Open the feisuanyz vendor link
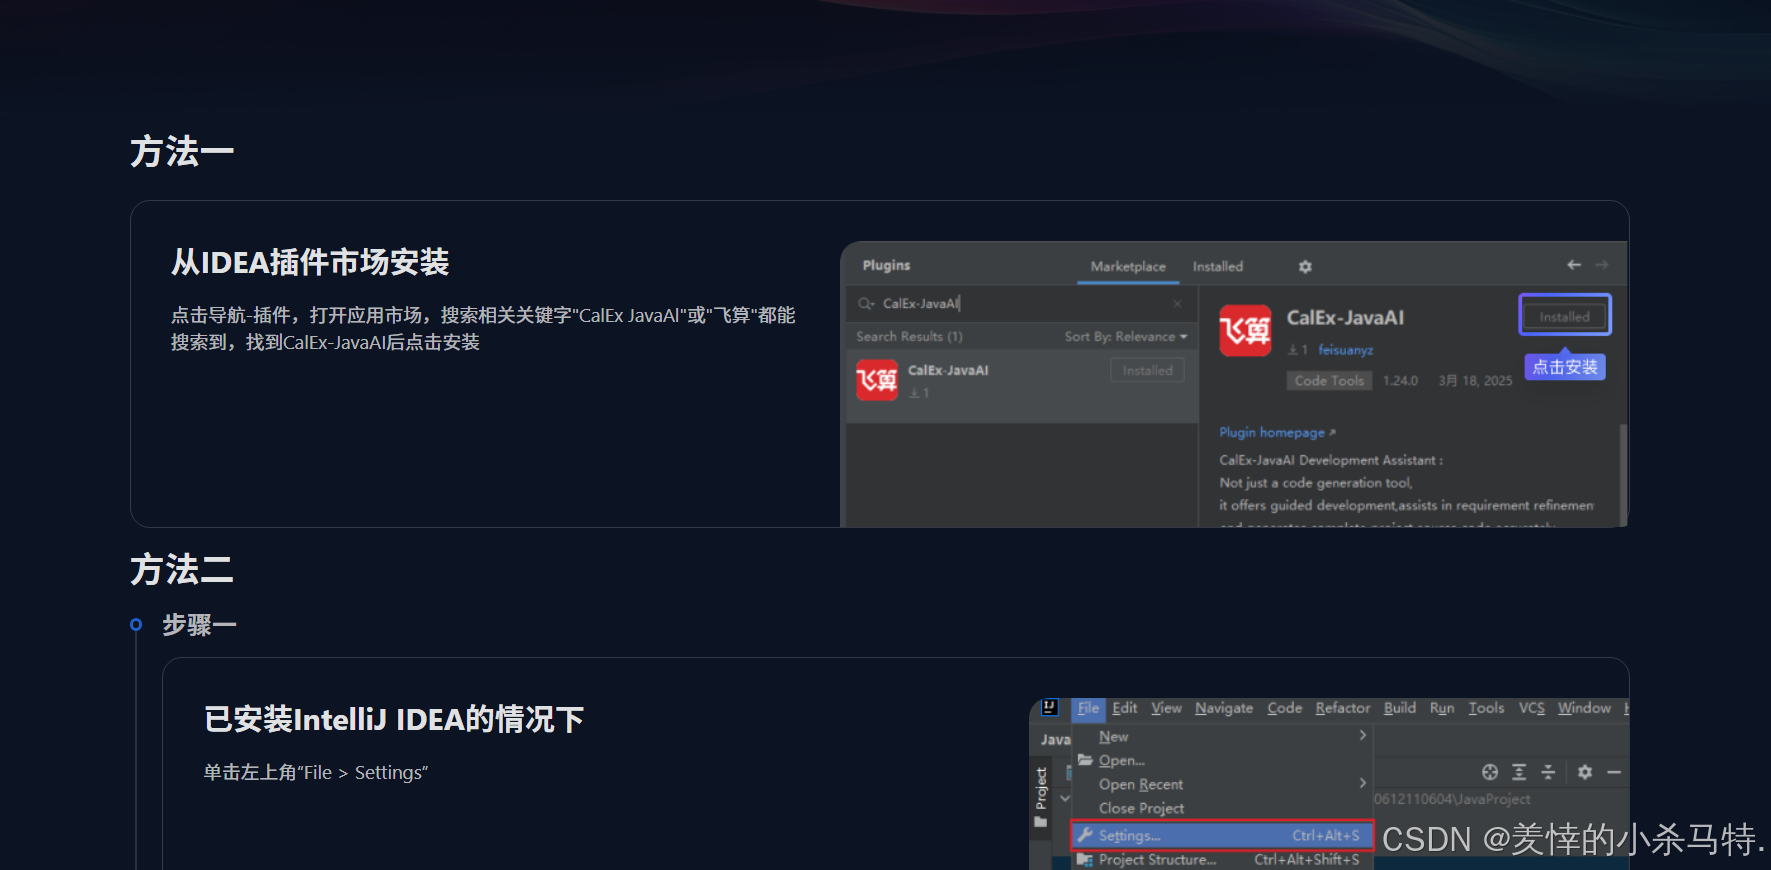 point(1345,350)
